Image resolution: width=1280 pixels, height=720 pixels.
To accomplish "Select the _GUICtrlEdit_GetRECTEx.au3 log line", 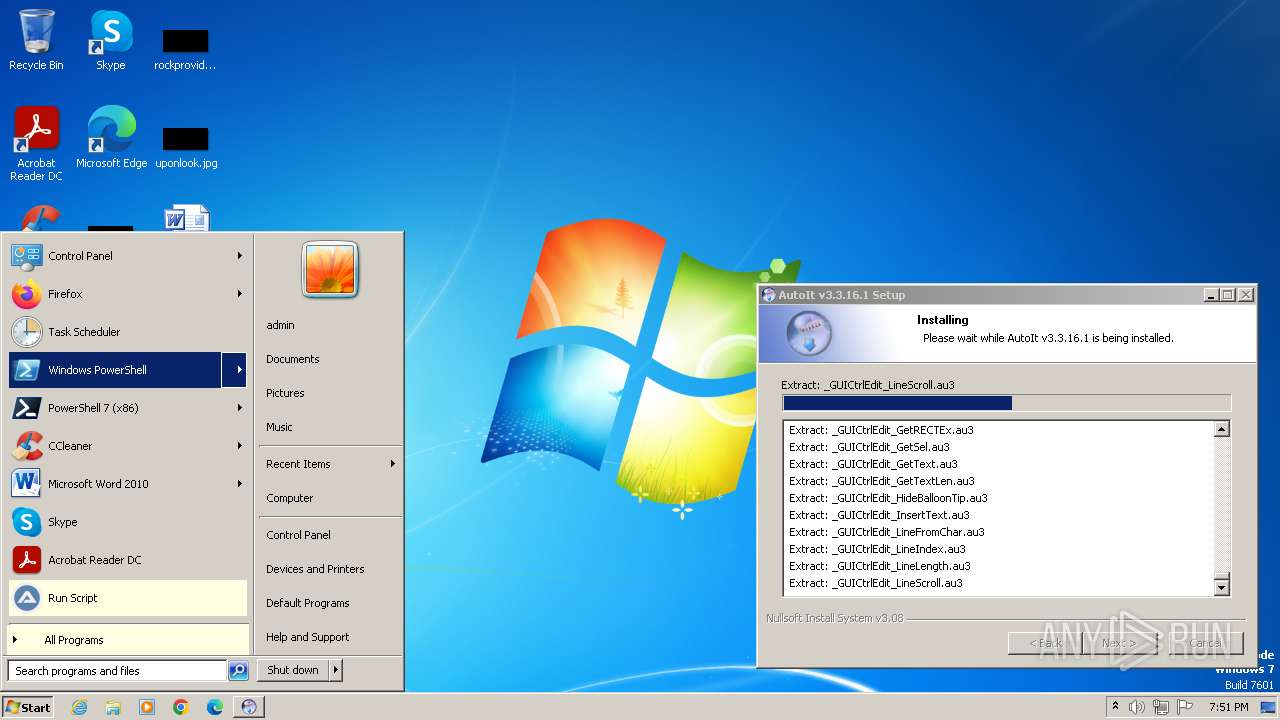I will (881, 430).
